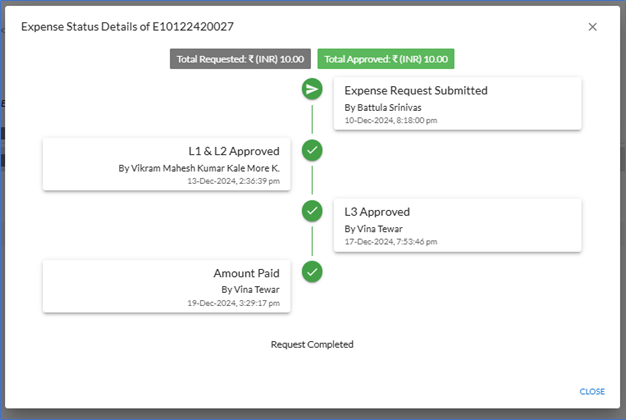Open the L3 Approved card

[458, 225]
